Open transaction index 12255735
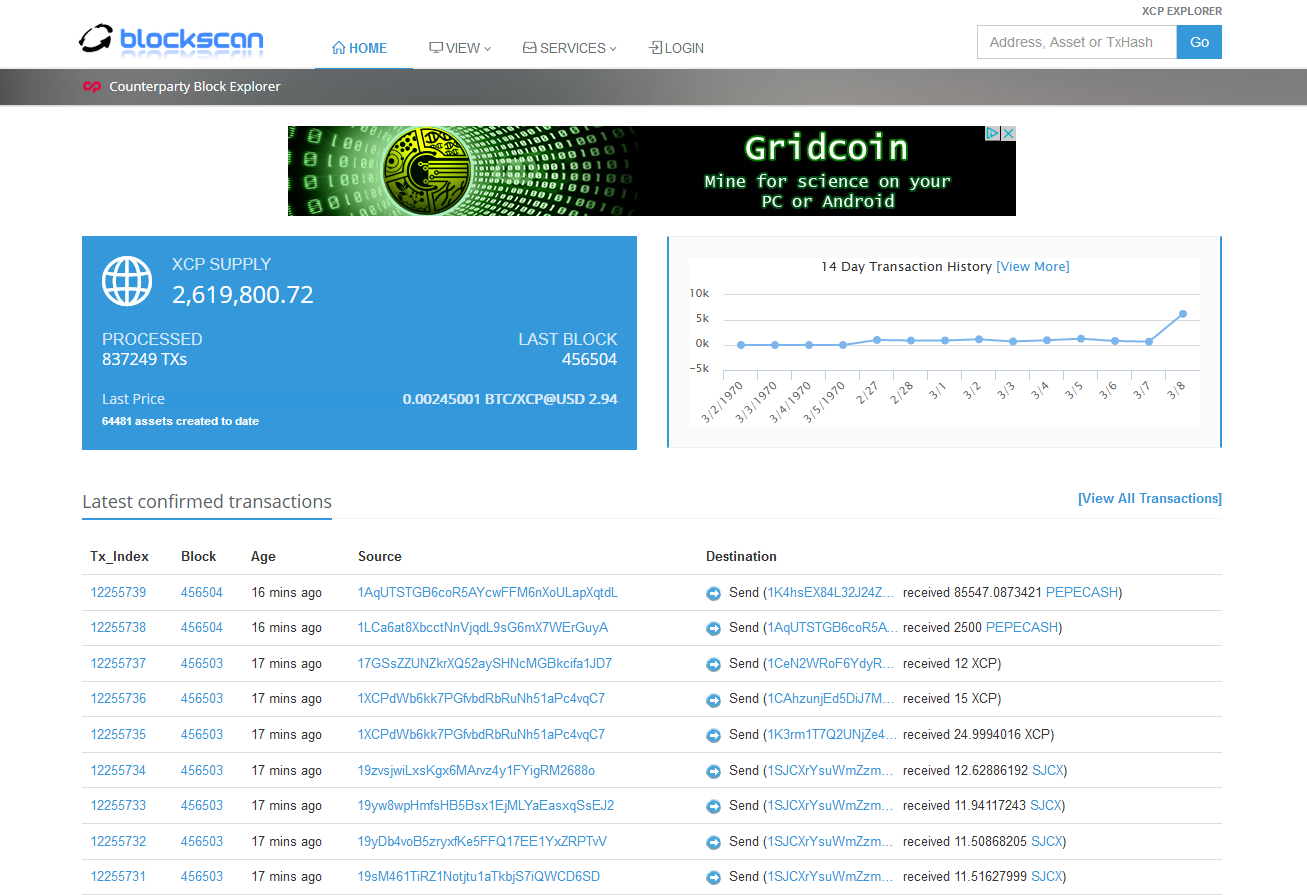Viewport: 1307px width, 895px height. pos(118,734)
